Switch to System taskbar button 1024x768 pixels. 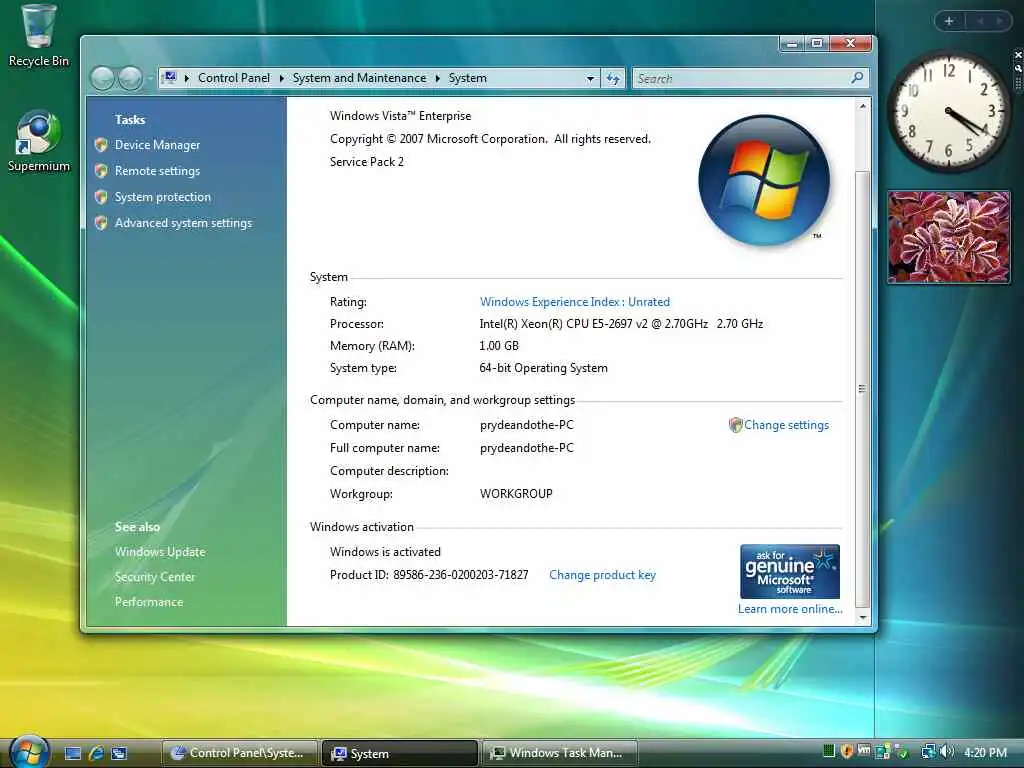coord(400,753)
